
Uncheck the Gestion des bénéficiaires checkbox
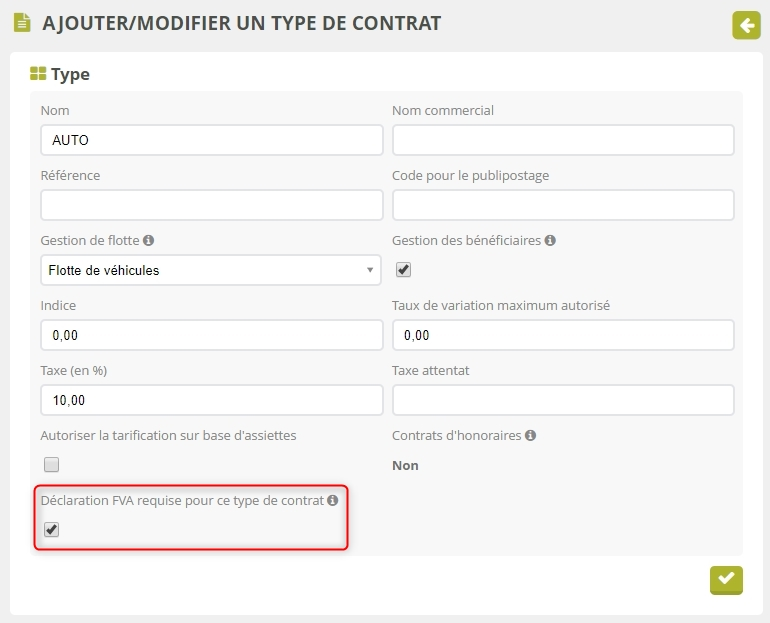pyautogui.click(x=404, y=270)
